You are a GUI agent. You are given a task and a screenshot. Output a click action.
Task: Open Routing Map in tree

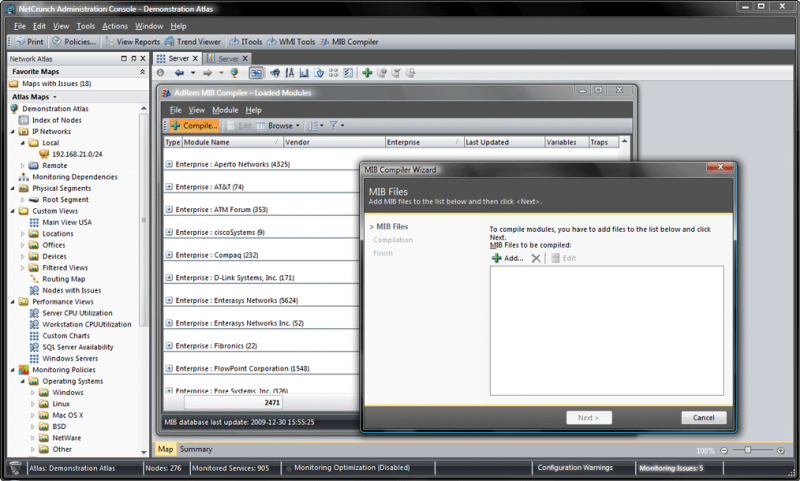coord(64,279)
